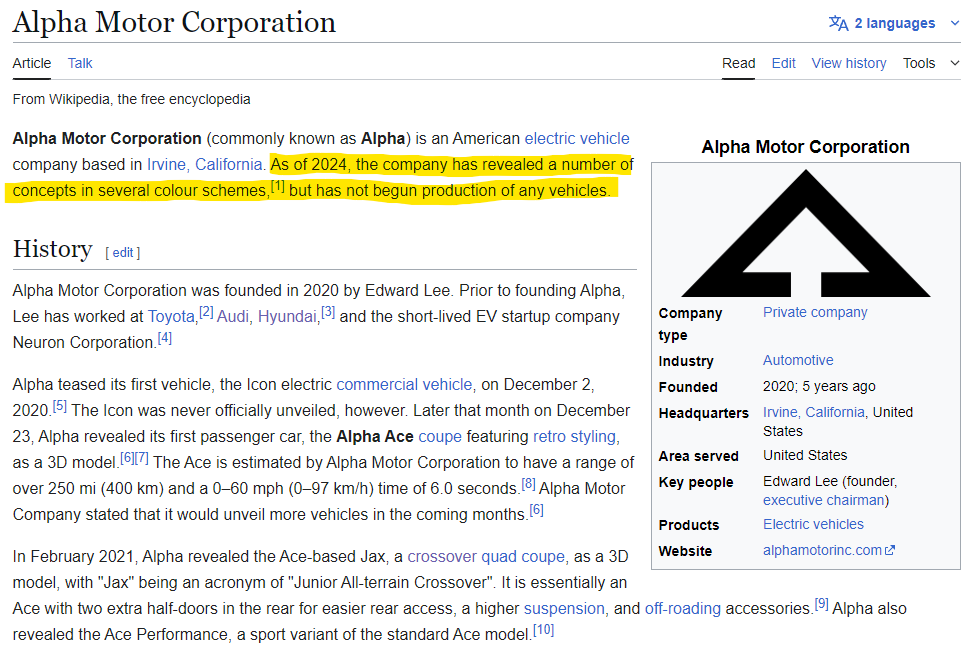Click citation [5] after December 2, 2020

pyautogui.click(x=59, y=406)
